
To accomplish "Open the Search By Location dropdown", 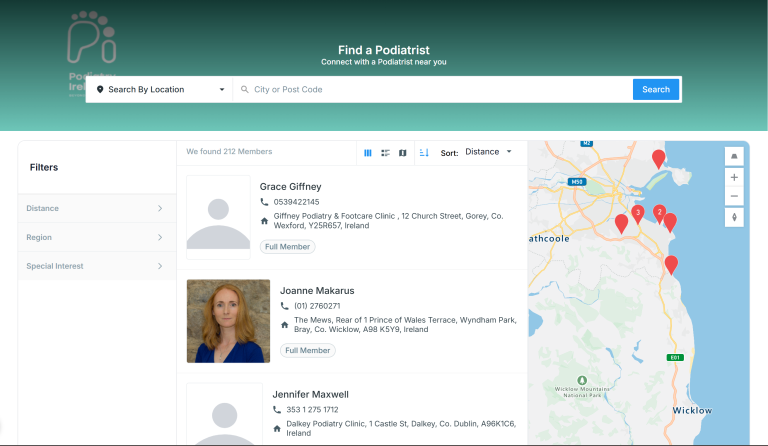I will [x=160, y=90].
